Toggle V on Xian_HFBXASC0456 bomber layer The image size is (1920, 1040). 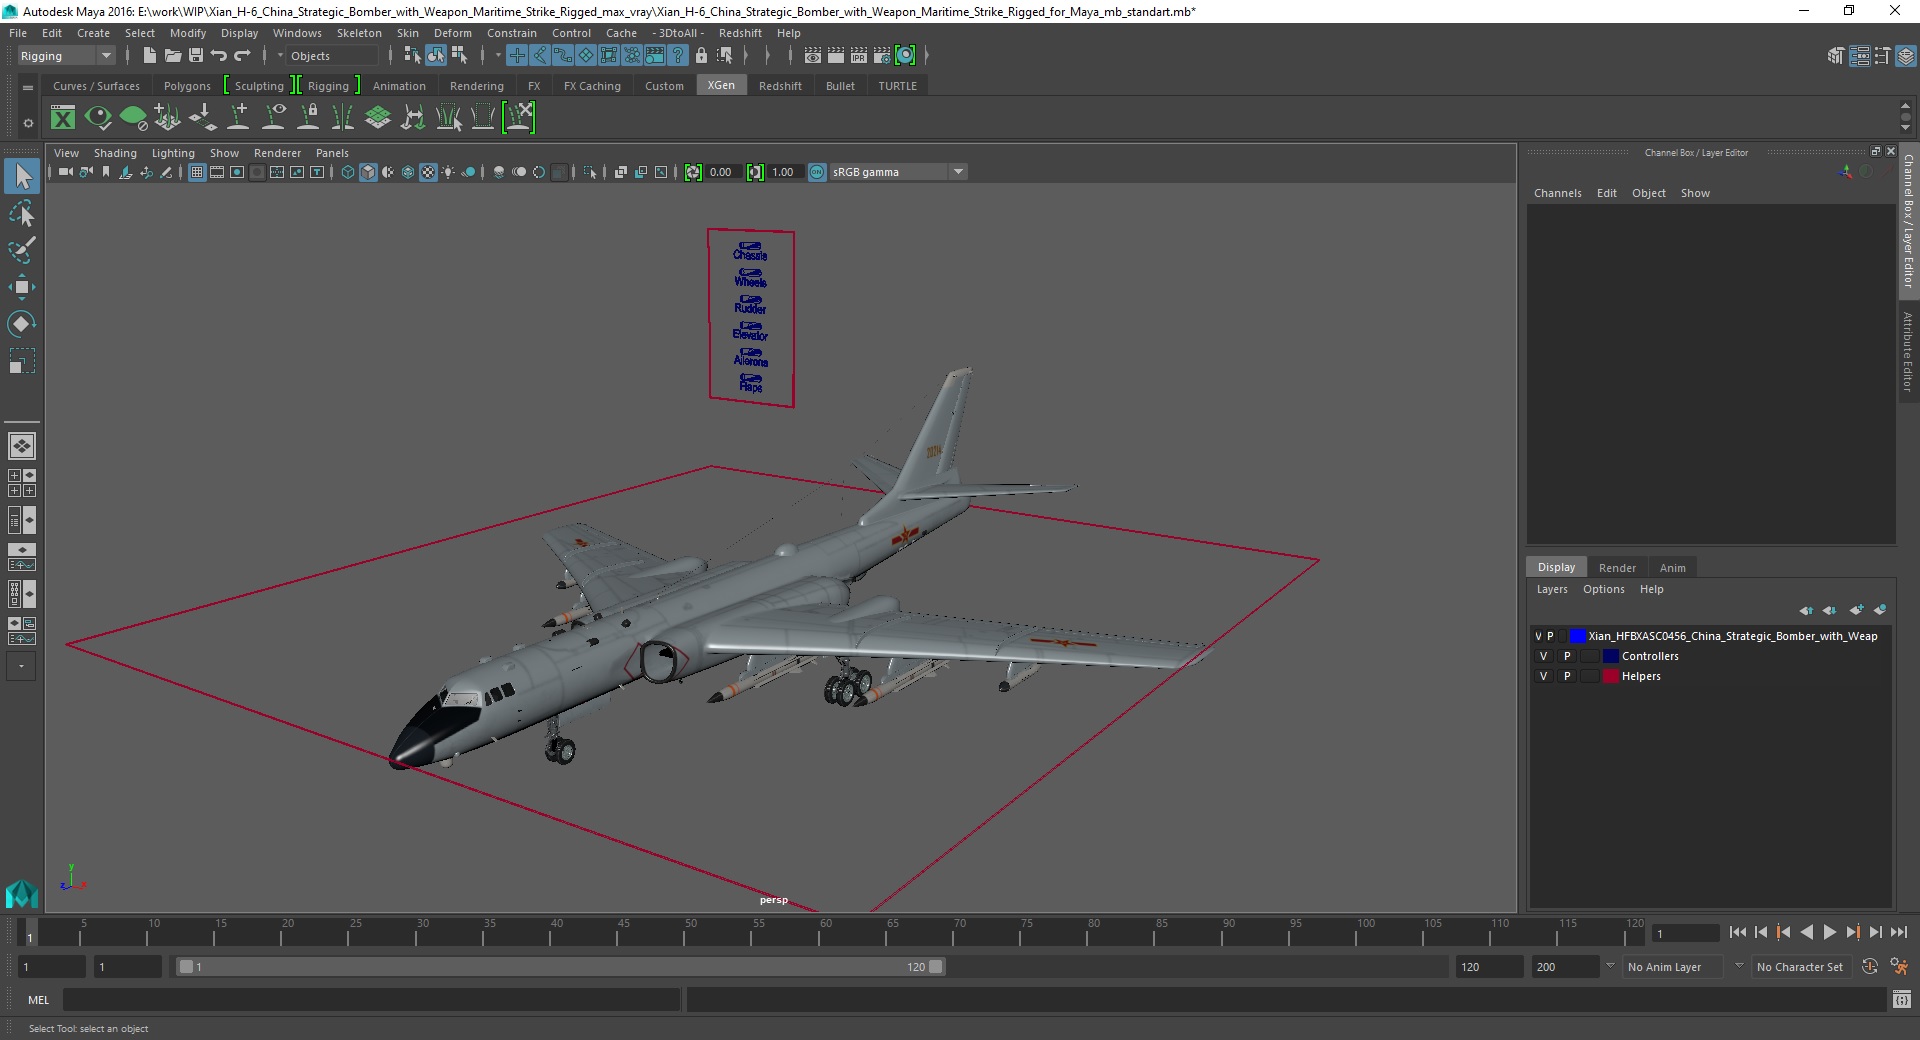tap(1538, 636)
